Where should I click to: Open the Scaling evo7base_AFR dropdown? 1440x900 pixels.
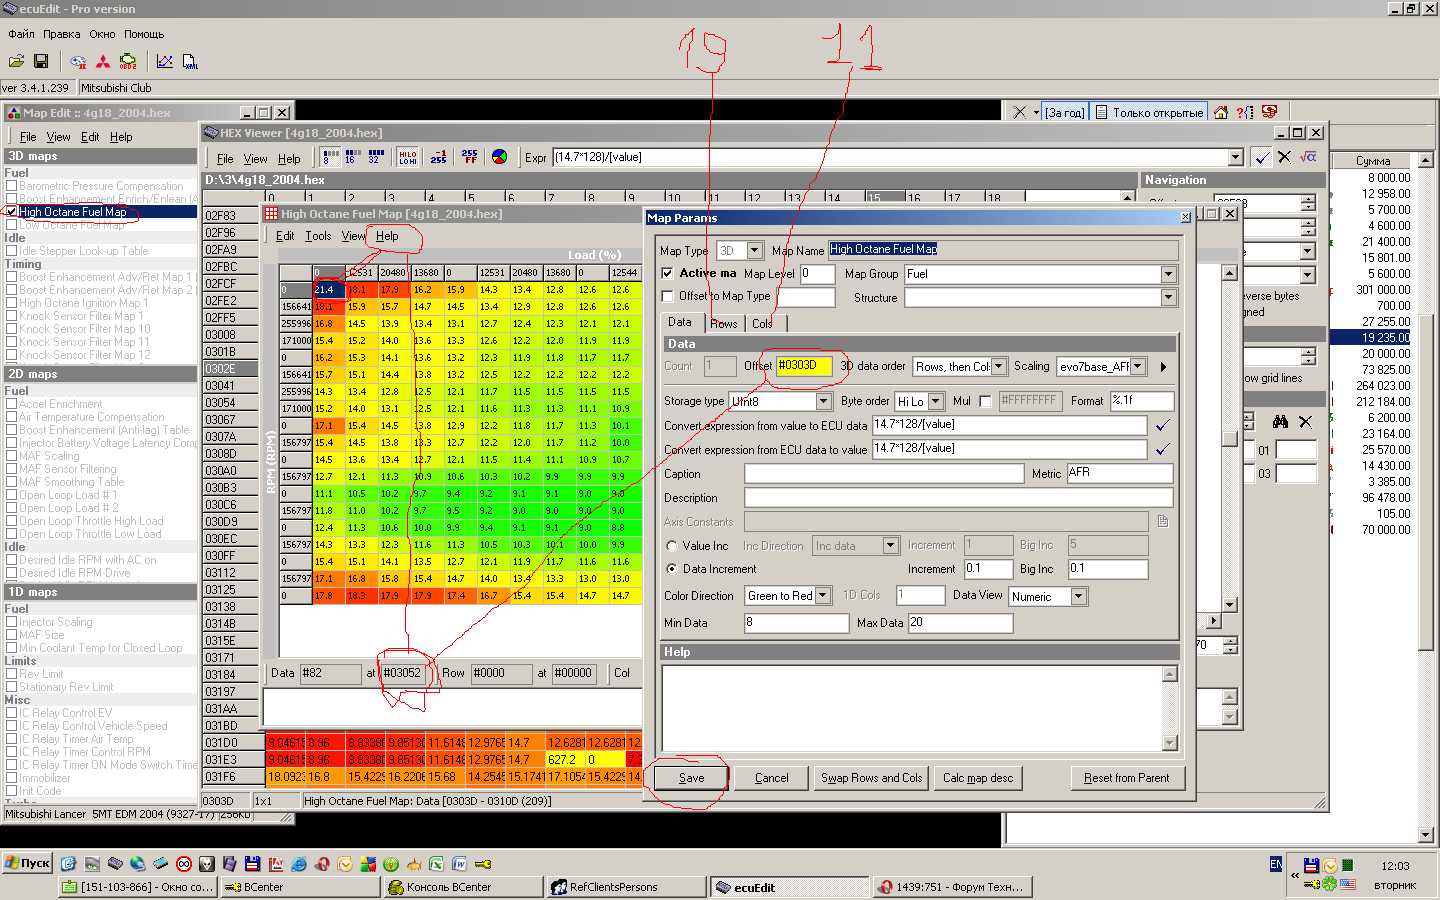(1137, 367)
